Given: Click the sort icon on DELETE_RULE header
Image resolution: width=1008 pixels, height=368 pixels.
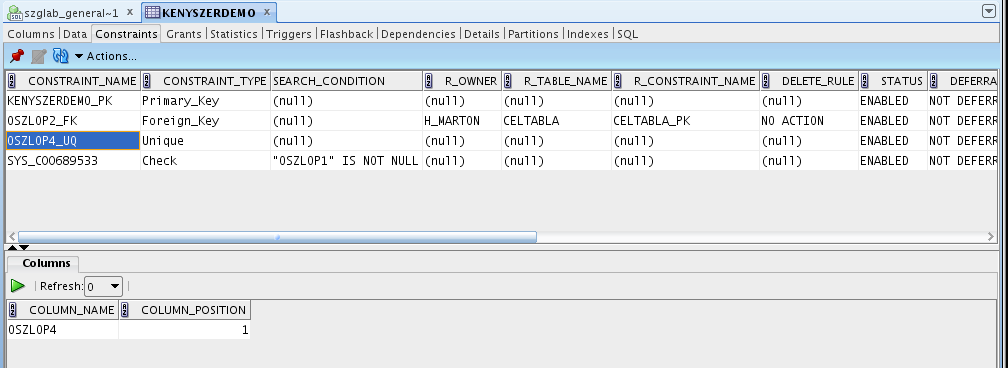Looking at the screenshot, I should click(x=767, y=81).
